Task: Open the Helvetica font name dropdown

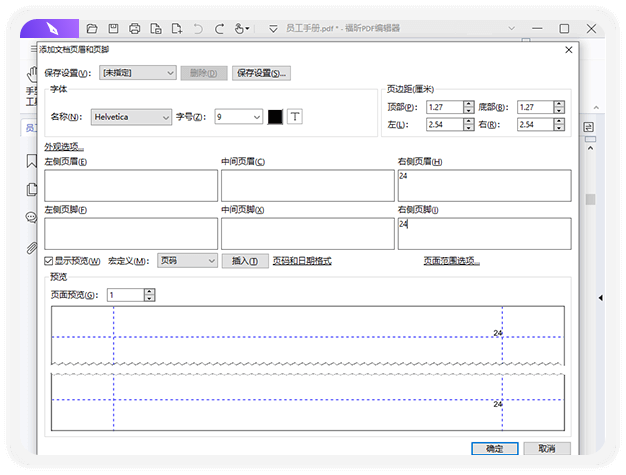Action: 131,117
